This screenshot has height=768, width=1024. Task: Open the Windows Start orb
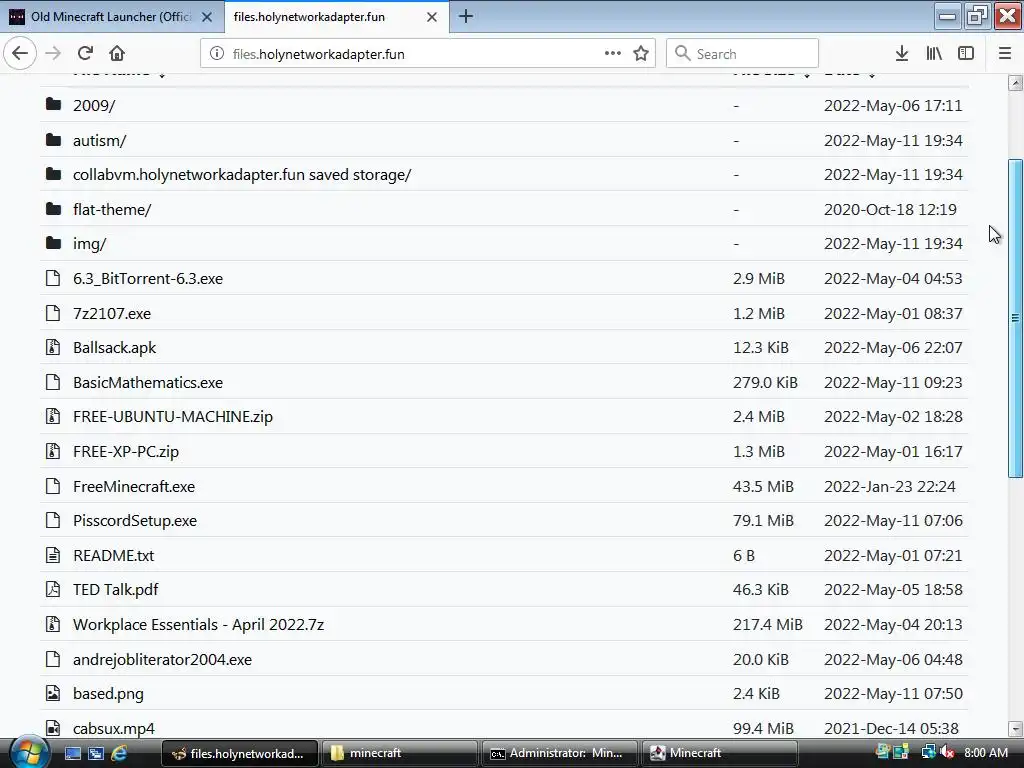coord(28,753)
